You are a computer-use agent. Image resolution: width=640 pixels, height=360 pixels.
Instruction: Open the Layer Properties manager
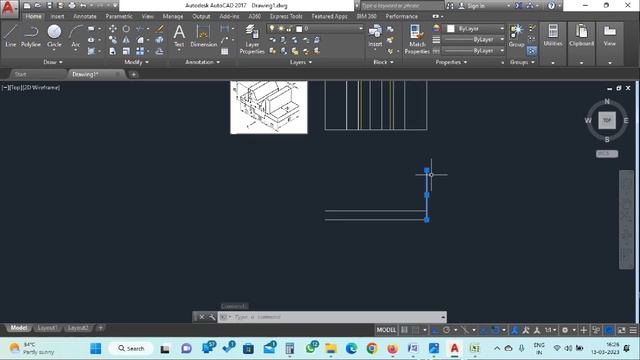252,39
